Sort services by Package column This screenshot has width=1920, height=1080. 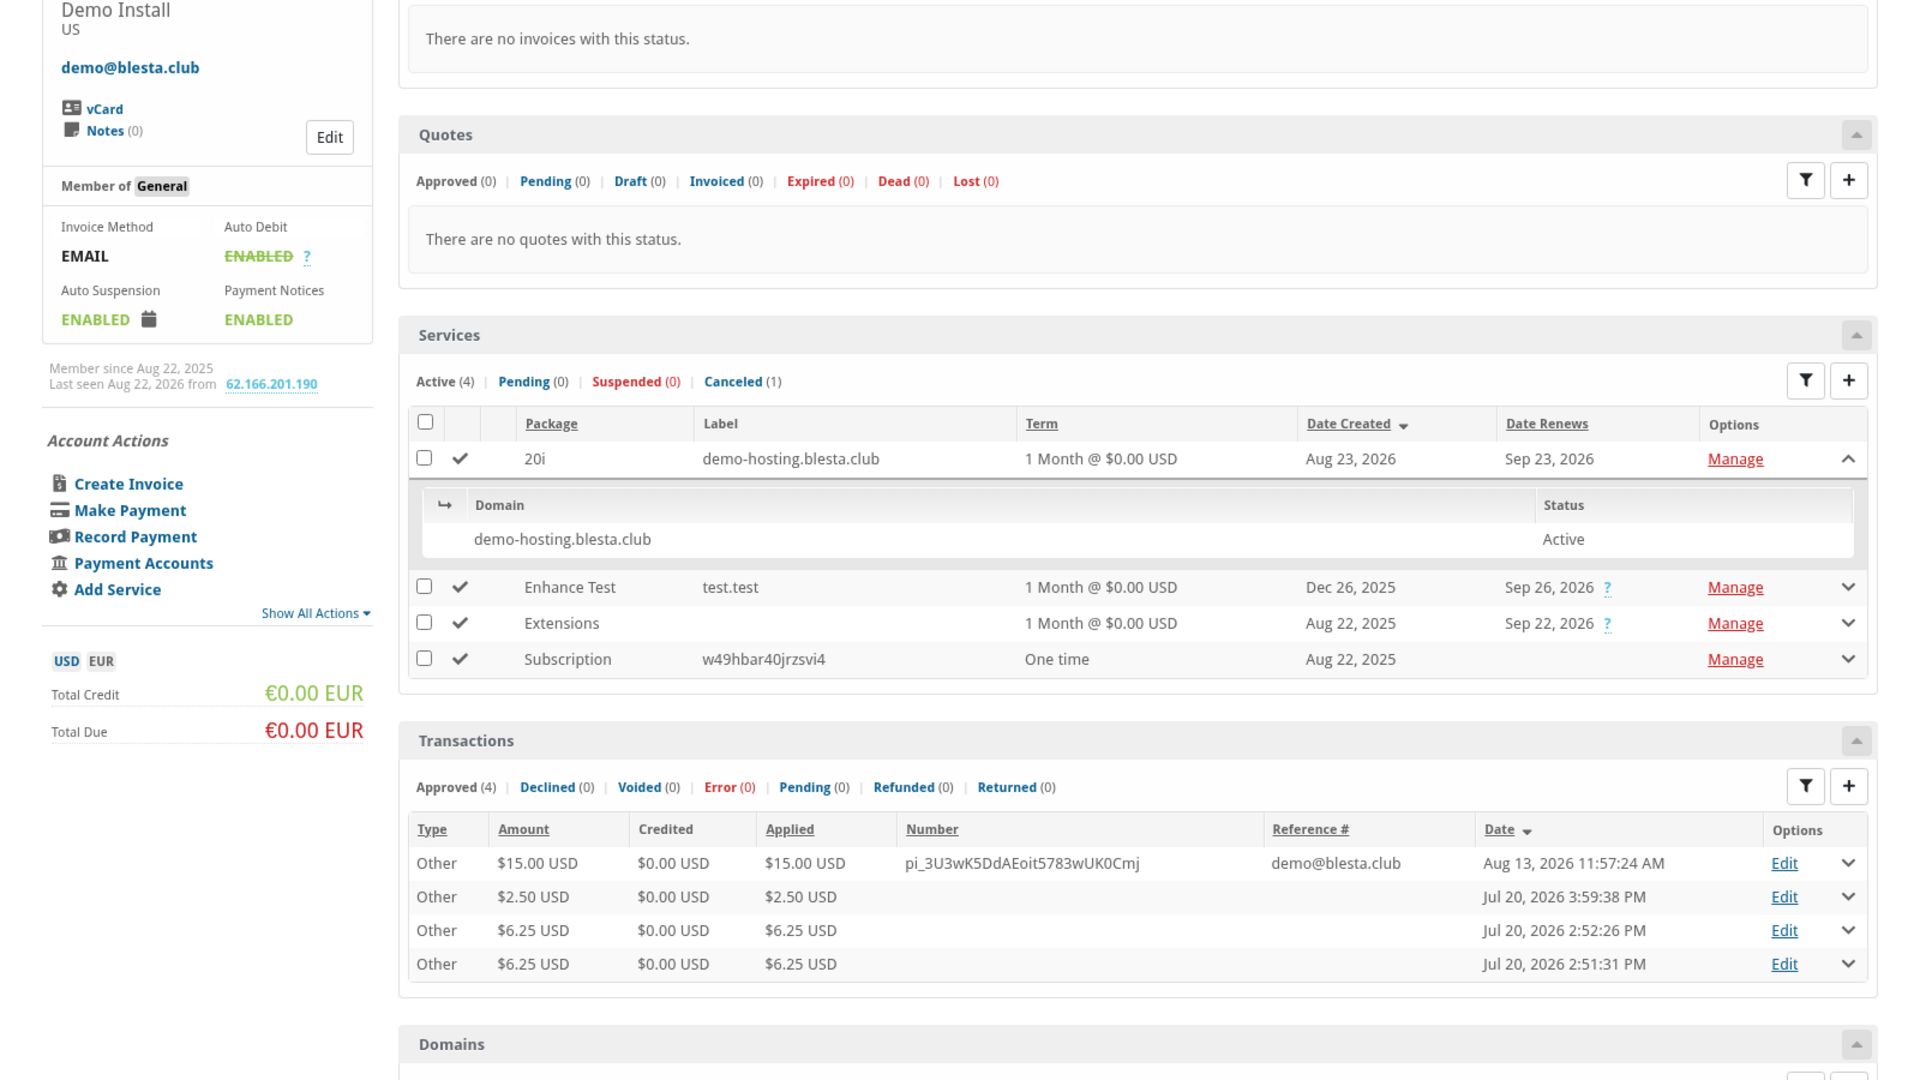pos(551,424)
